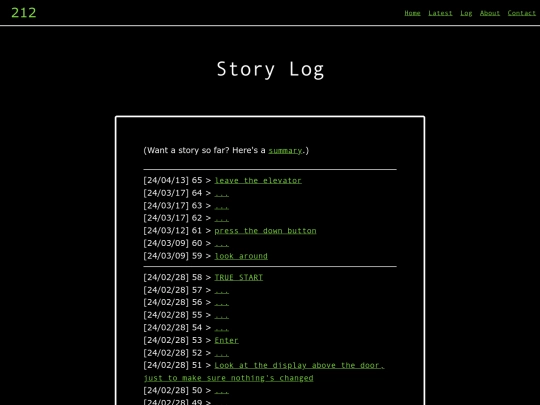Open entry 58 'TRUE START'
Viewport: 540px width, 405px height.
[239, 278]
